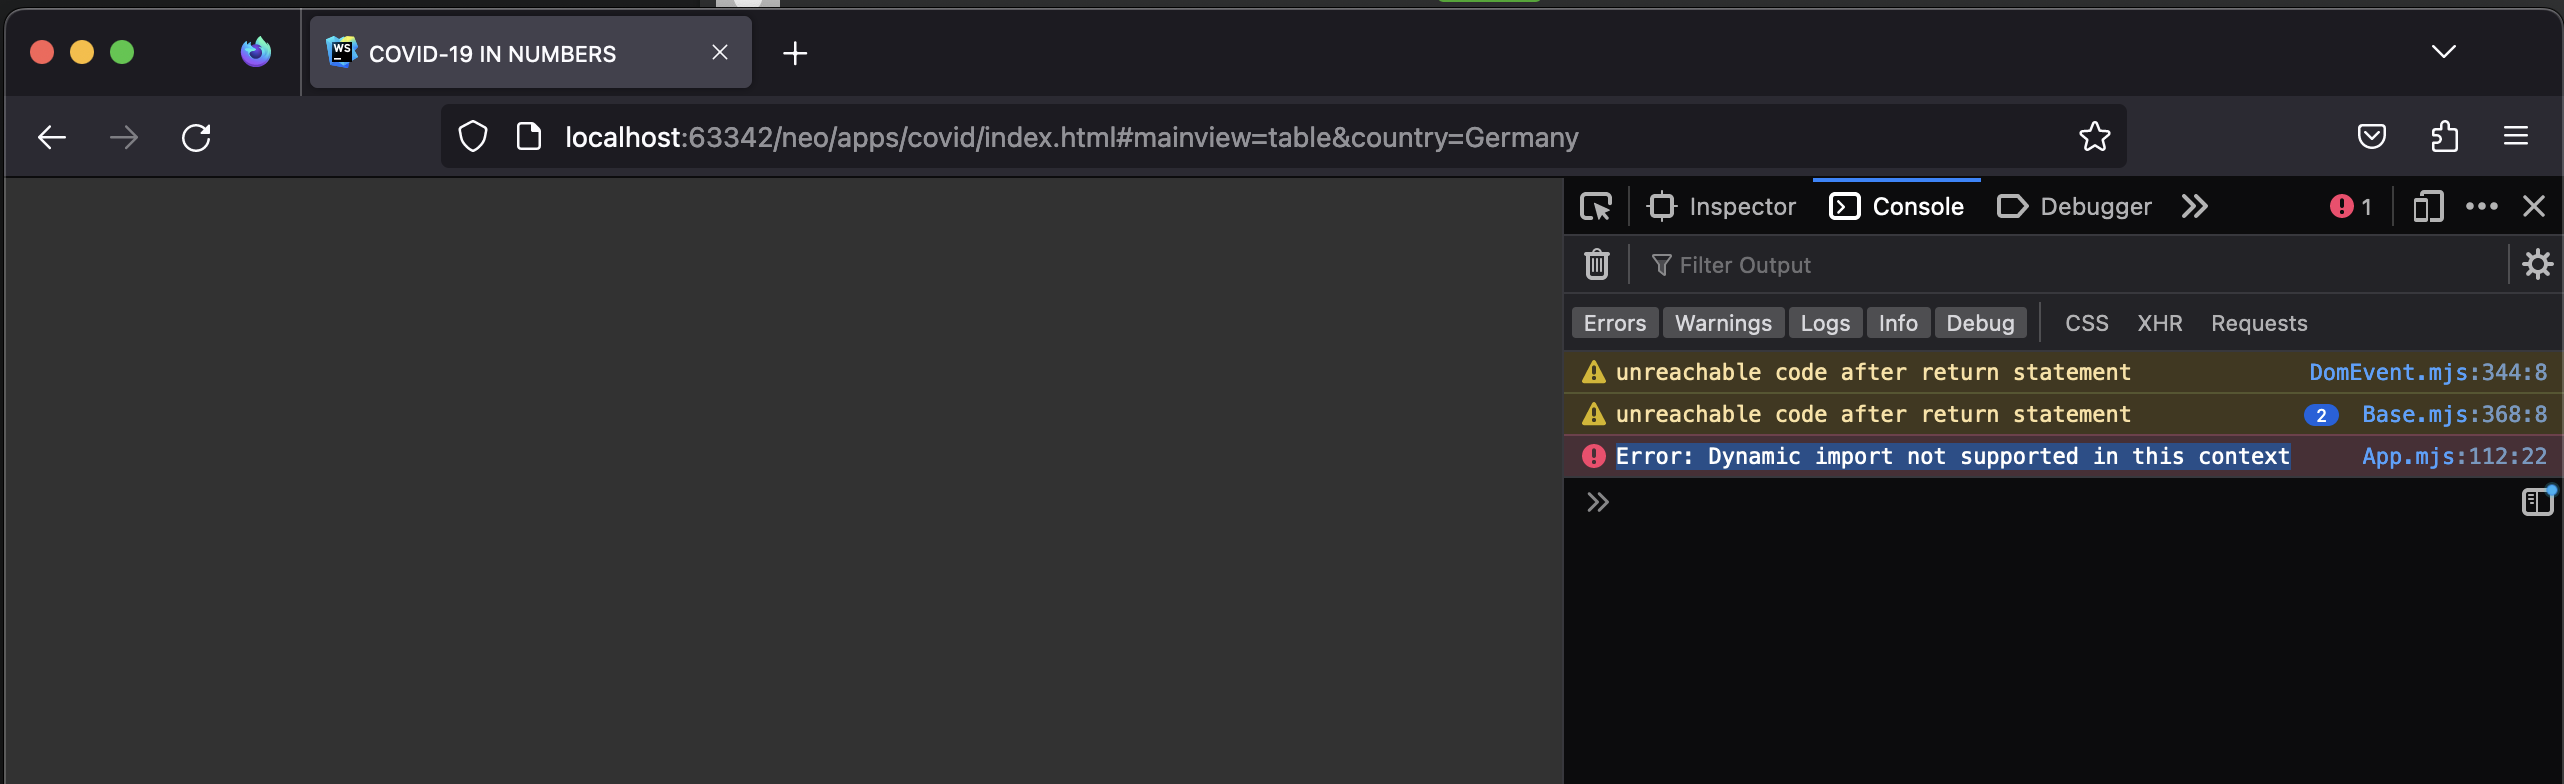
Task: Switch to the Inspector panel
Action: (x=1722, y=207)
